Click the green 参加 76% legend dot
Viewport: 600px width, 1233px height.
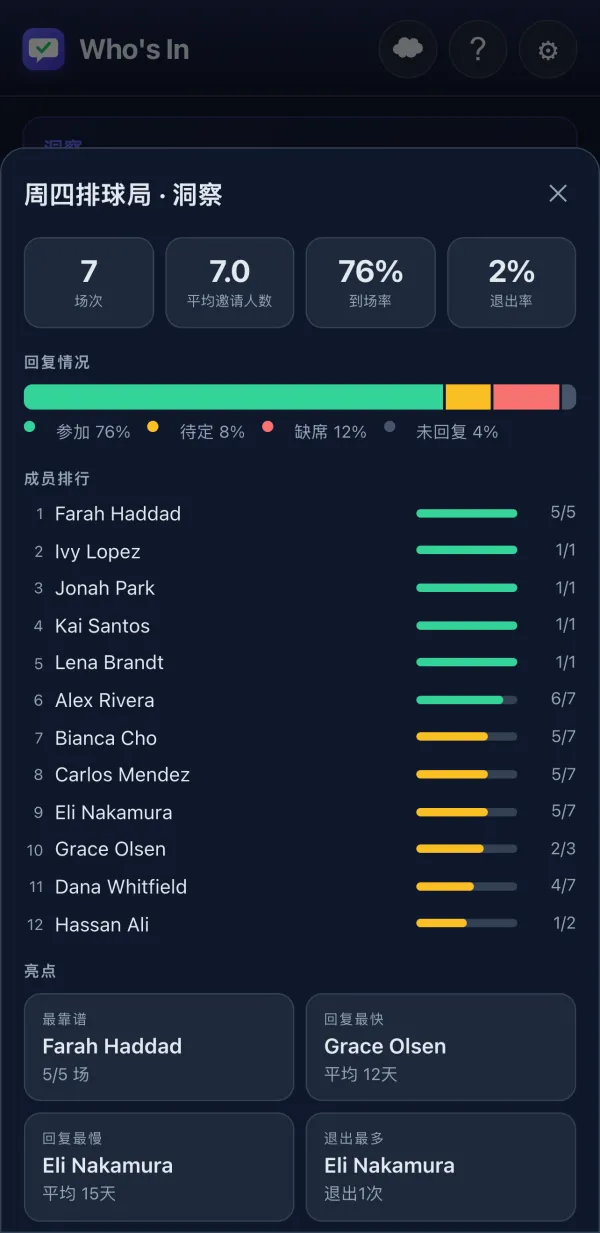click(30, 427)
